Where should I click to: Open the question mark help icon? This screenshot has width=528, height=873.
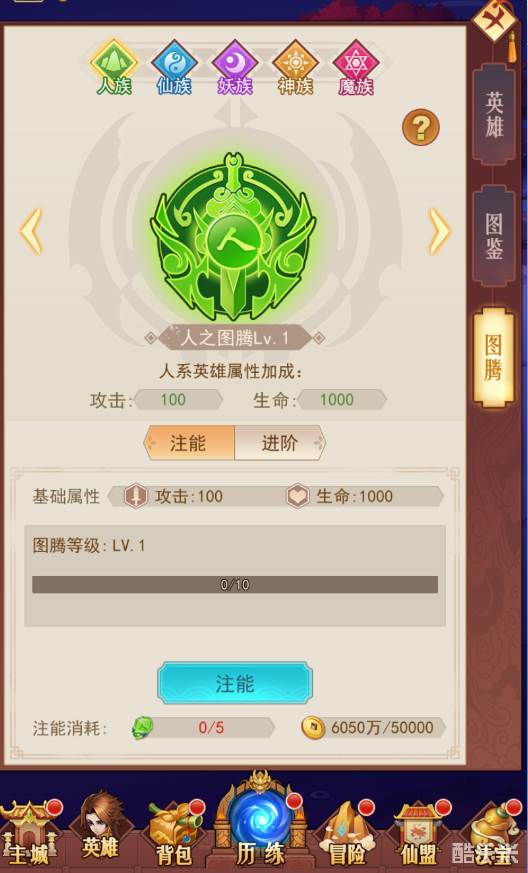[x=421, y=127]
